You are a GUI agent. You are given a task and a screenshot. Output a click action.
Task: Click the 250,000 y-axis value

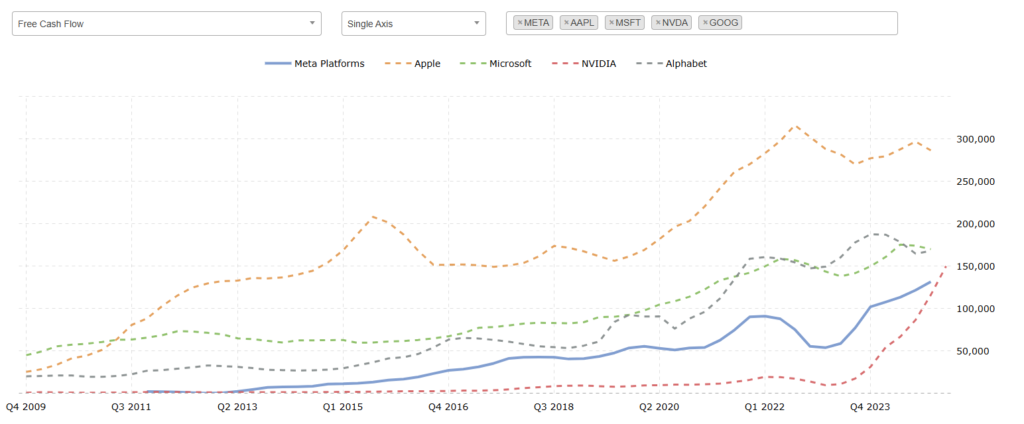tap(976, 182)
